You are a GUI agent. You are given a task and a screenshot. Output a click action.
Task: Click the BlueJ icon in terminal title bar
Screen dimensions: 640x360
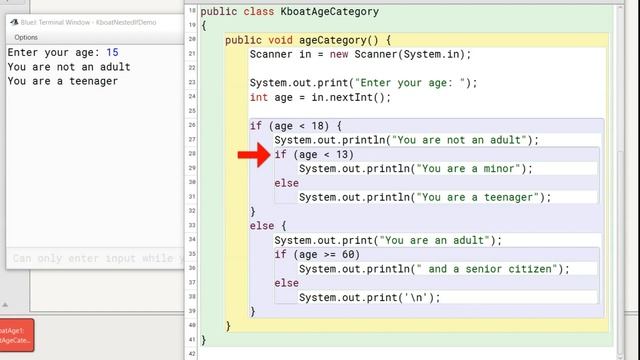14,22
